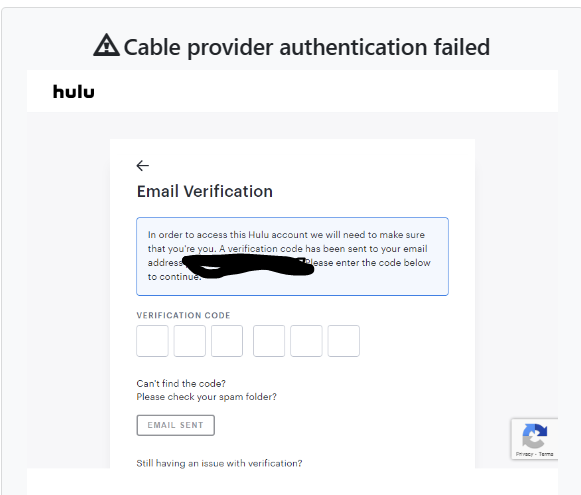Click the EMAIL SENT button
This screenshot has height=495, width=581.
[x=176, y=425]
